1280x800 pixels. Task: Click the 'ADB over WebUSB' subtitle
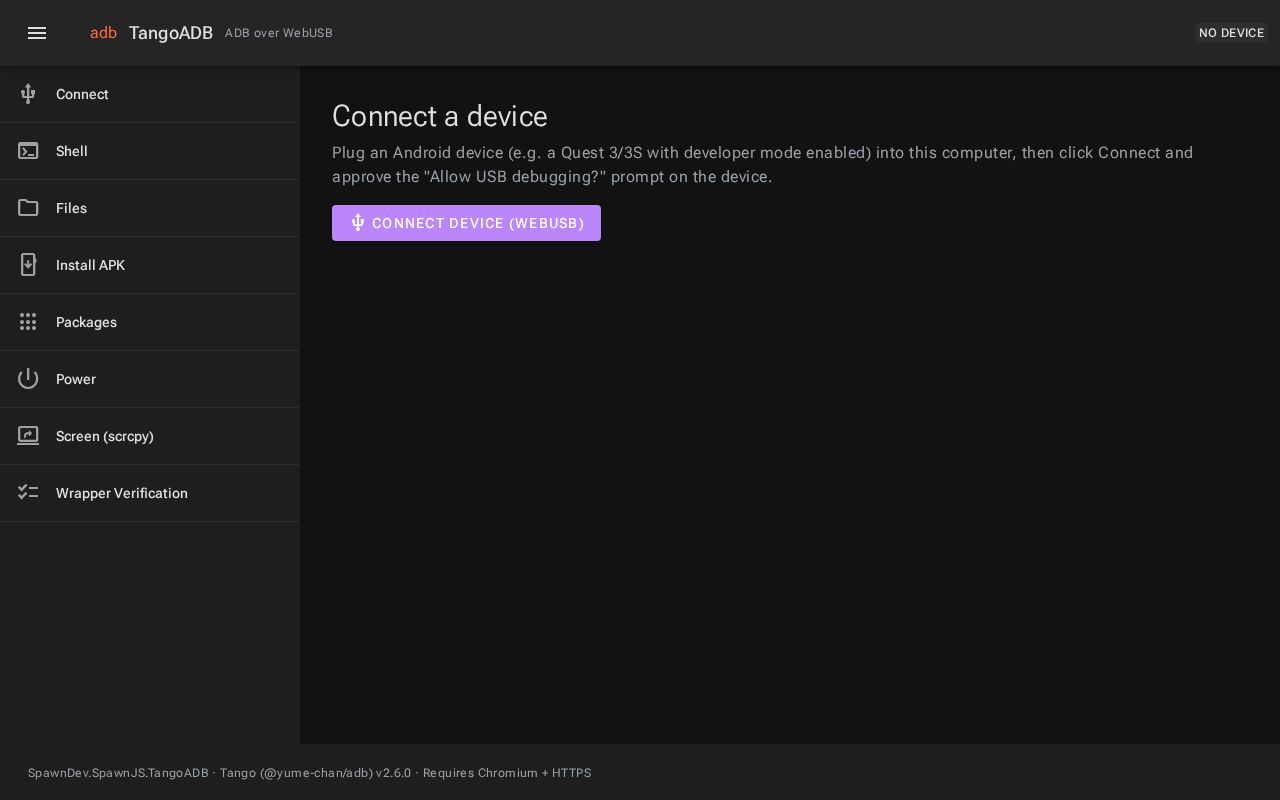279,33
